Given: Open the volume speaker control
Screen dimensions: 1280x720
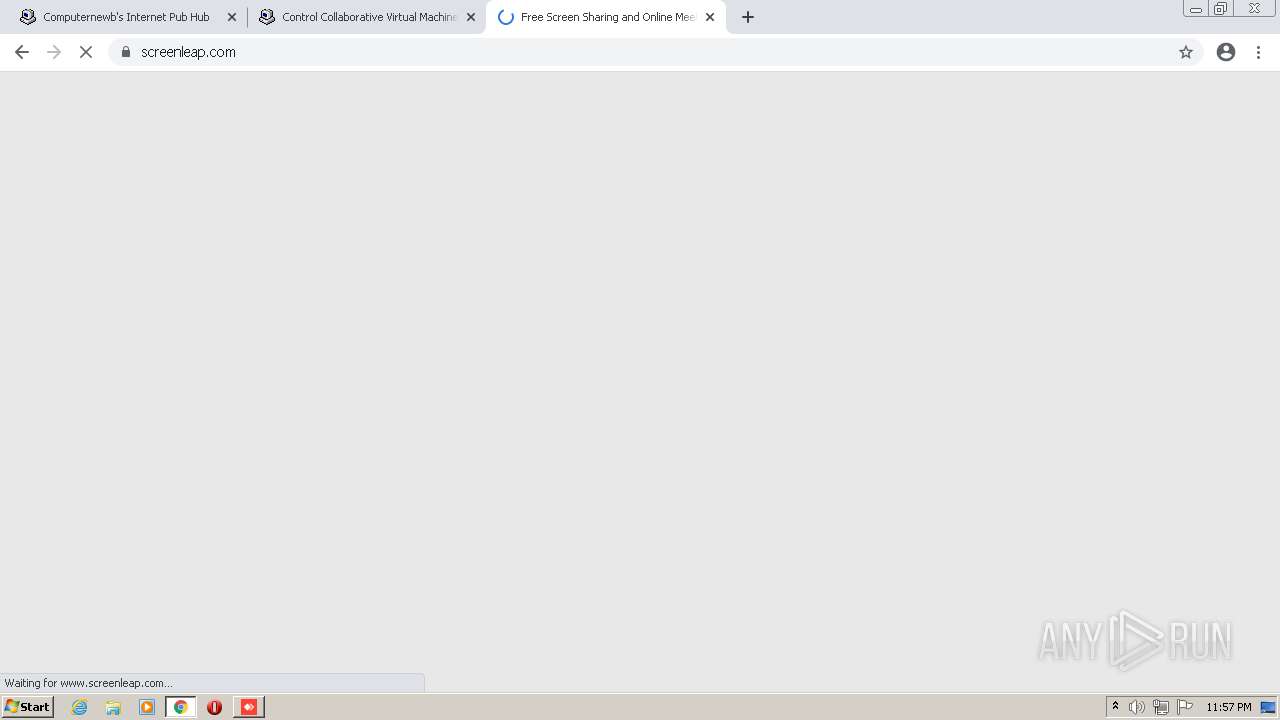Looking at the screenshot, I should coord(1137,707).
